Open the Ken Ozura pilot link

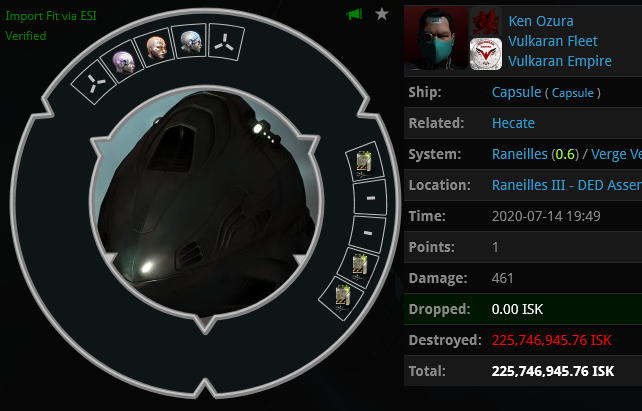coord(540,21)
